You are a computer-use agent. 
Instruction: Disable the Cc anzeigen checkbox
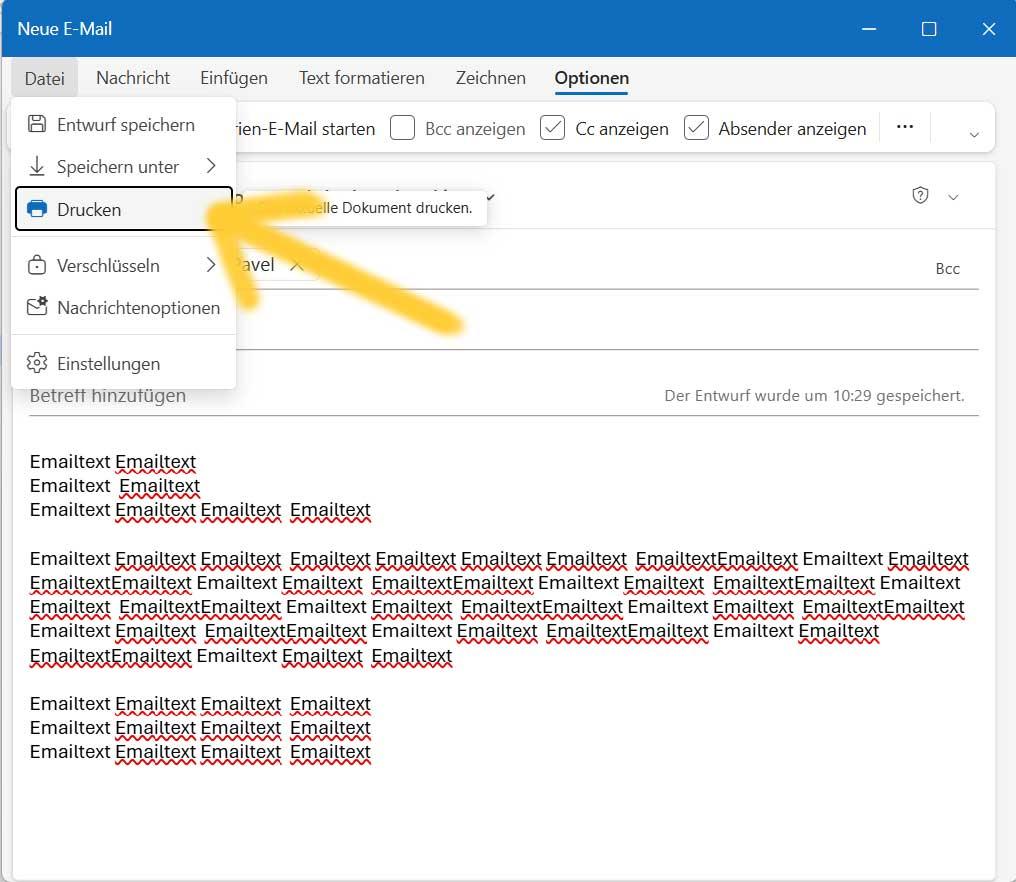tap(552, 128)
